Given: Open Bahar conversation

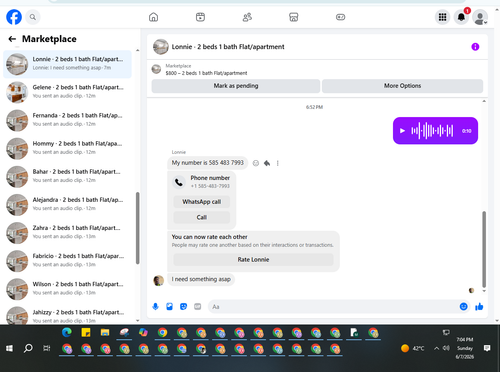Looking at the screenshot, I should coord(67,176).
